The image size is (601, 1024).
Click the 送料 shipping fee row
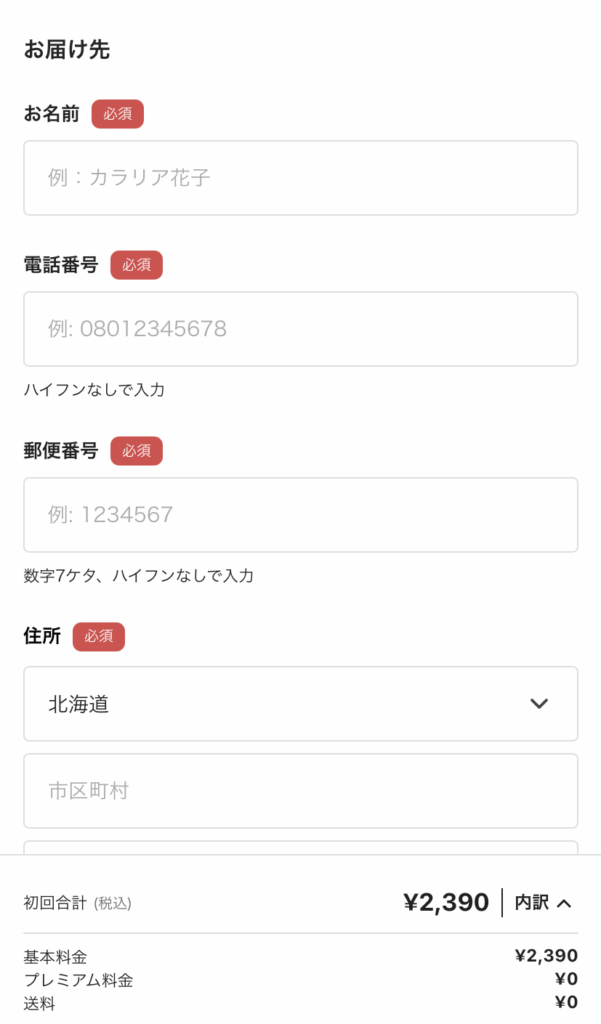coord(300,1002)
